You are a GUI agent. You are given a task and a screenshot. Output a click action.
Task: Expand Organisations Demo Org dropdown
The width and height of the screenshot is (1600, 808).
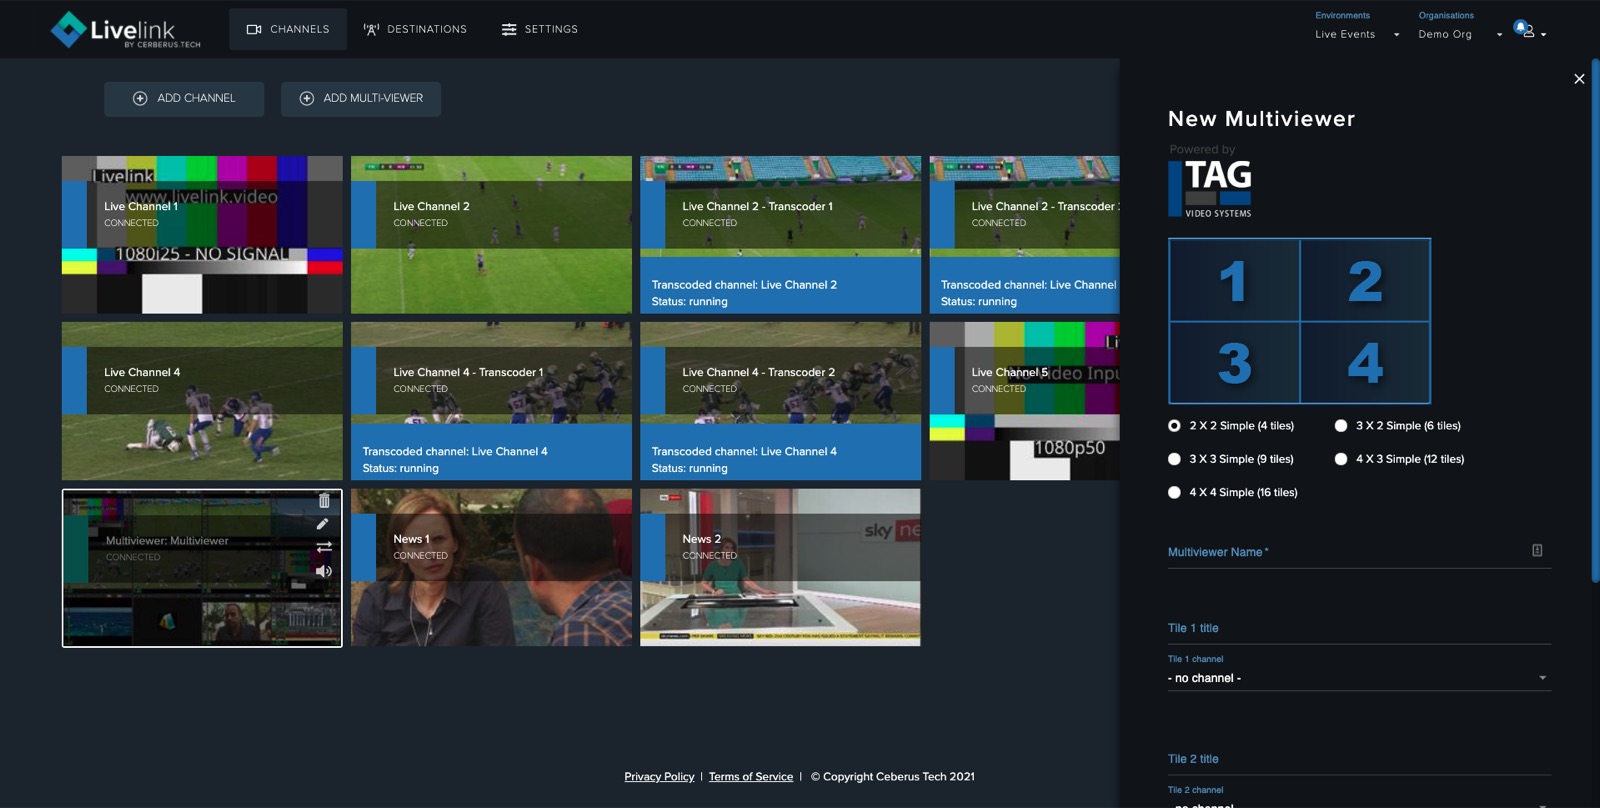(x=1460, y=34)
